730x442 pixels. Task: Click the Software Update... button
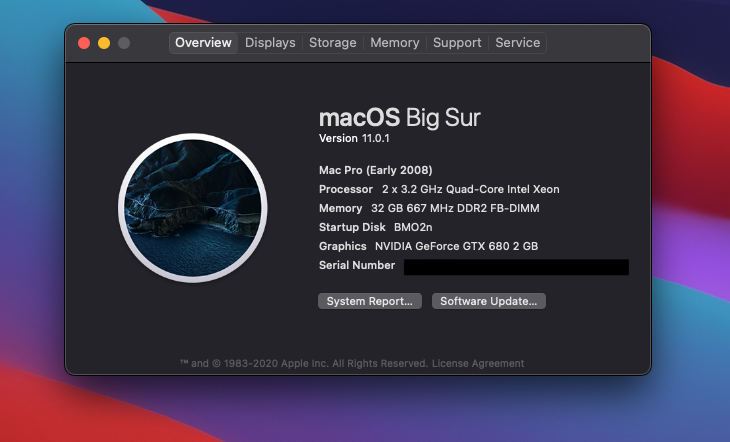489,301
